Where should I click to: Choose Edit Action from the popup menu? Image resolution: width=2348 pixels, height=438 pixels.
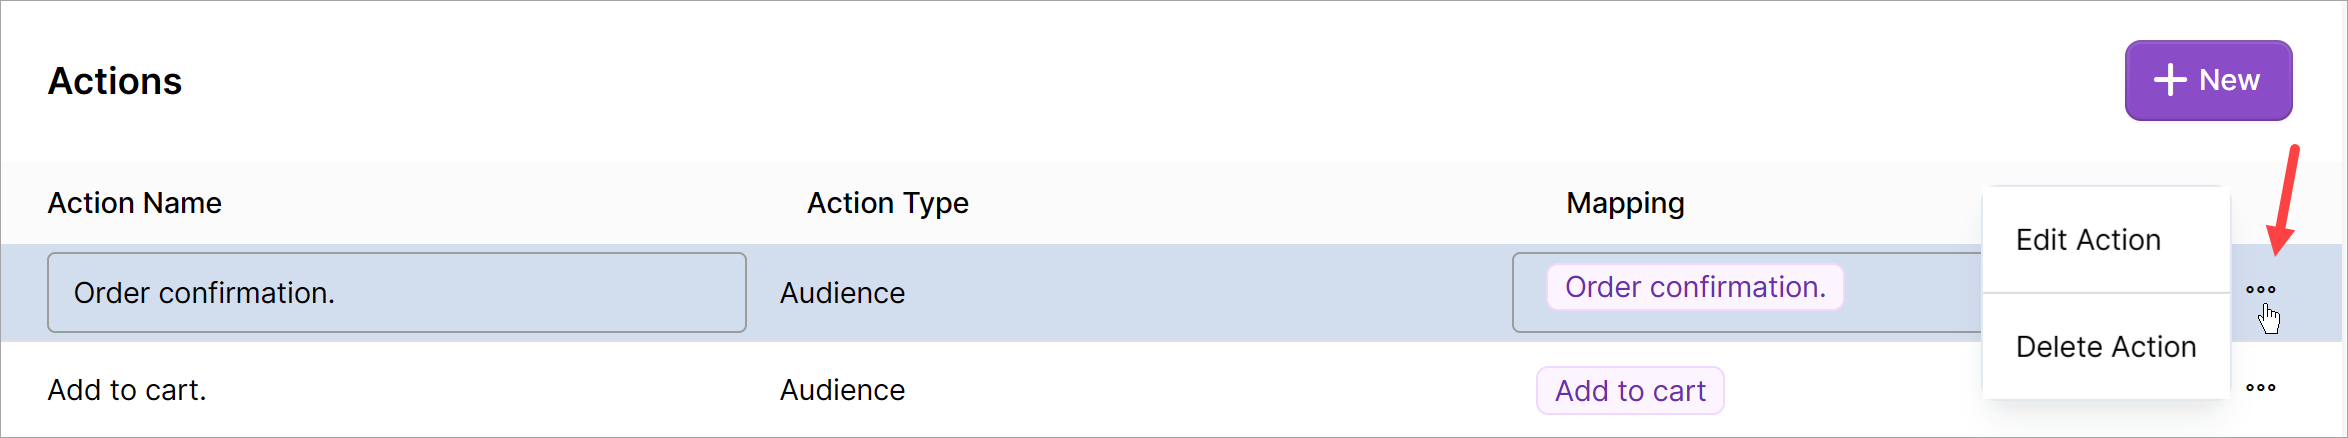pos(2088,240)
